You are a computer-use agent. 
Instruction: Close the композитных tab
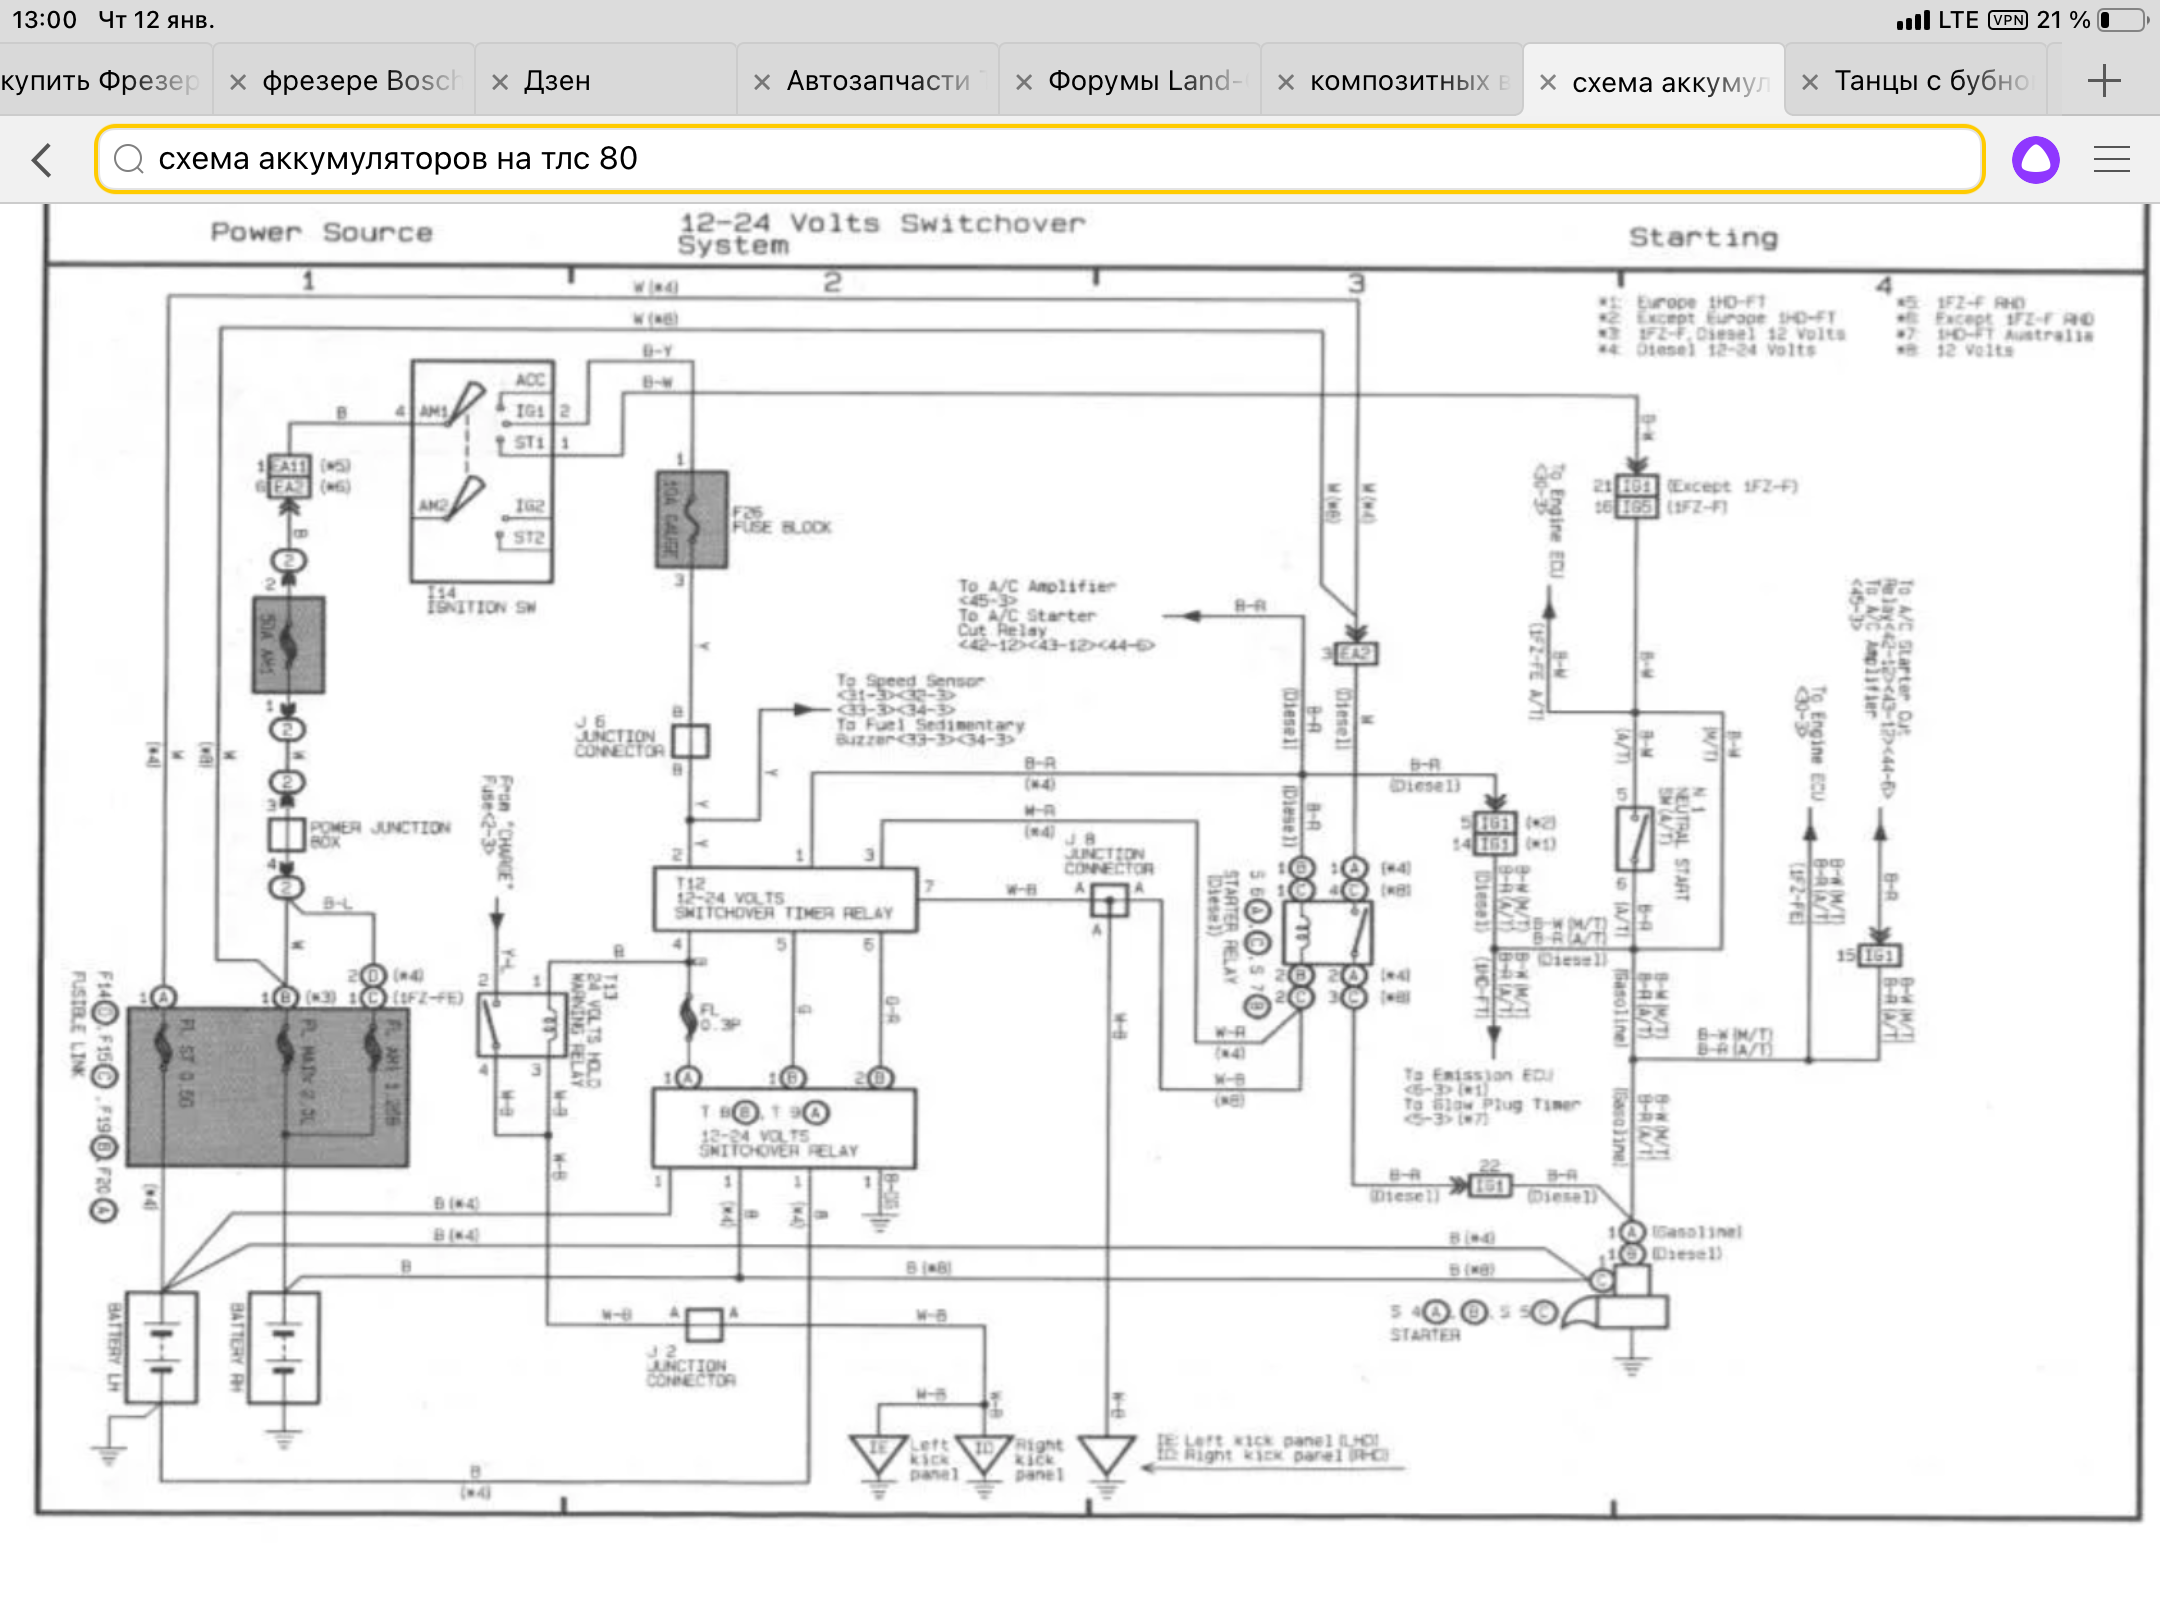(1286, 82)
